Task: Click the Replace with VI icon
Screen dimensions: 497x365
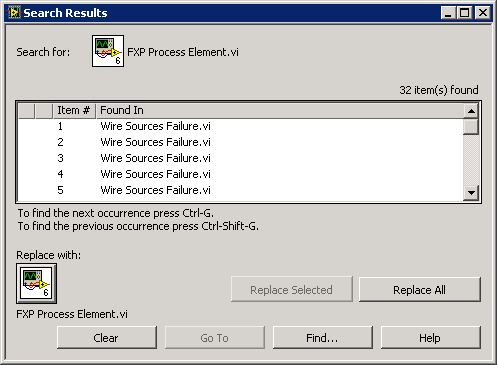Action: point(36,283)
